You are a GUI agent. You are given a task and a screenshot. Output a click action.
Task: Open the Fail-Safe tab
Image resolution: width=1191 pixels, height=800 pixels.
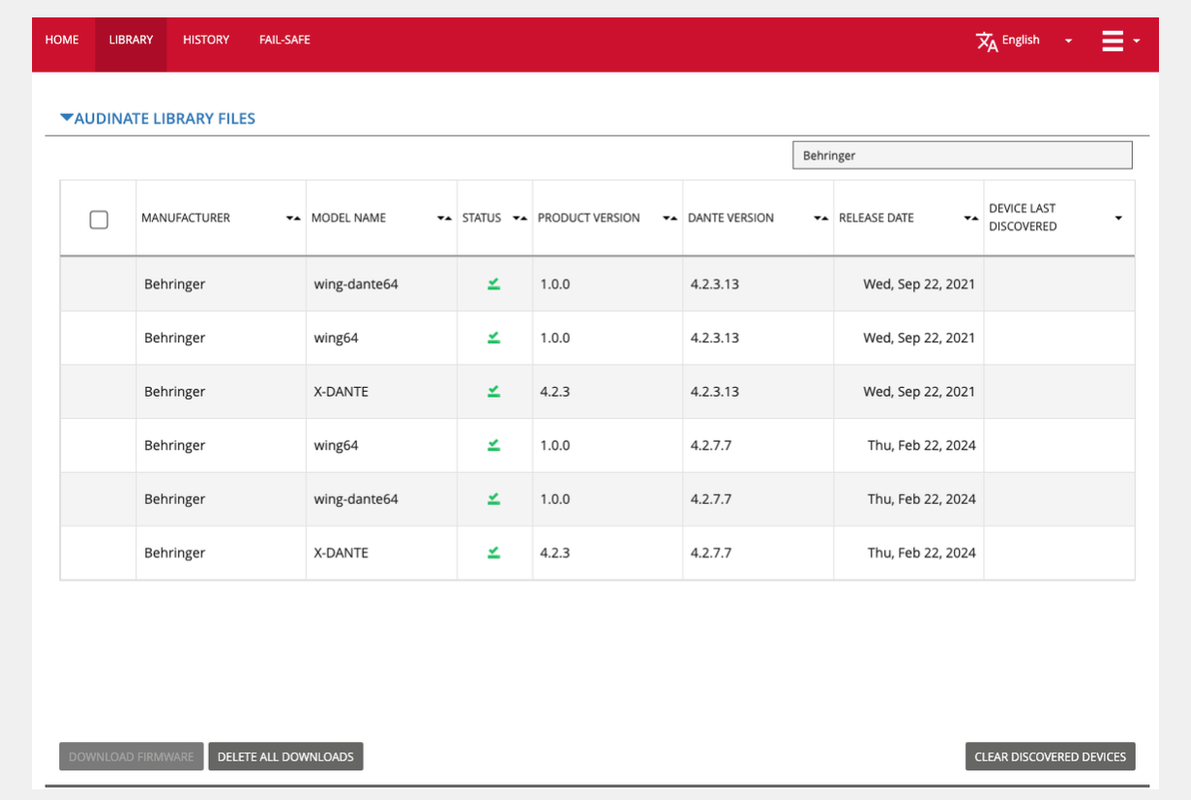click(285, 40)
